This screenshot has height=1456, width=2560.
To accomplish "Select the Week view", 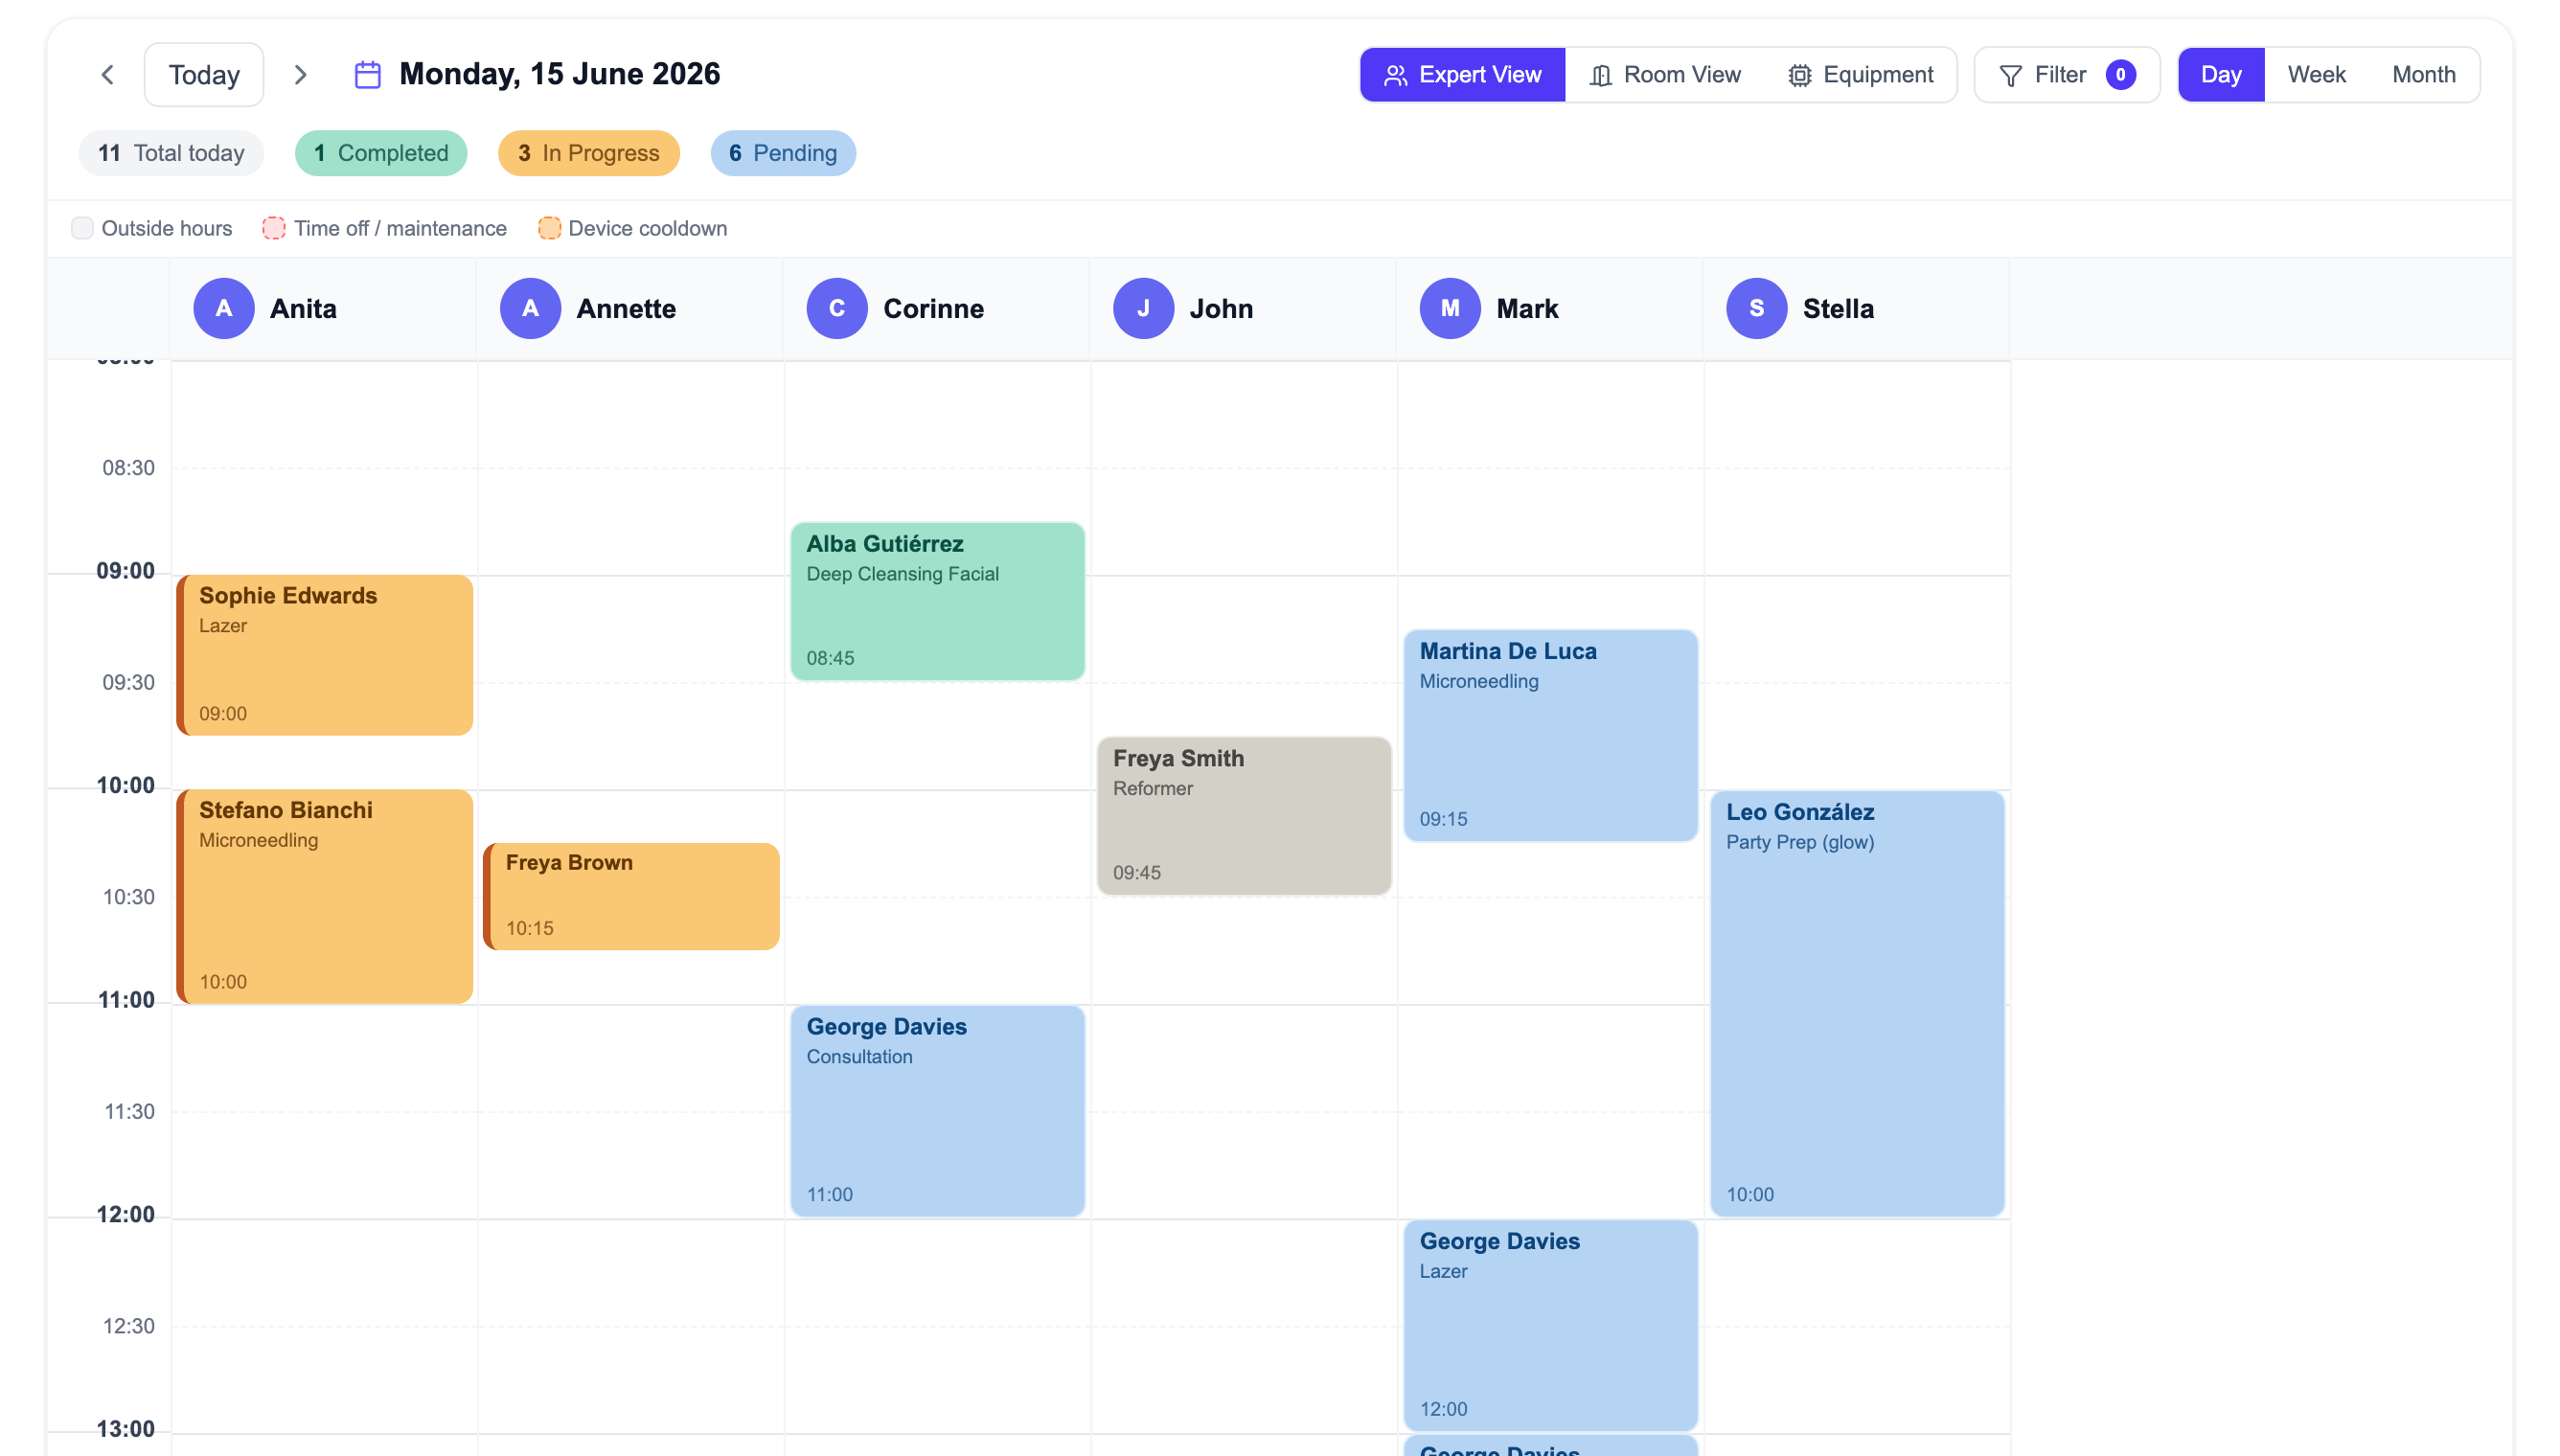I will 2316,75.
